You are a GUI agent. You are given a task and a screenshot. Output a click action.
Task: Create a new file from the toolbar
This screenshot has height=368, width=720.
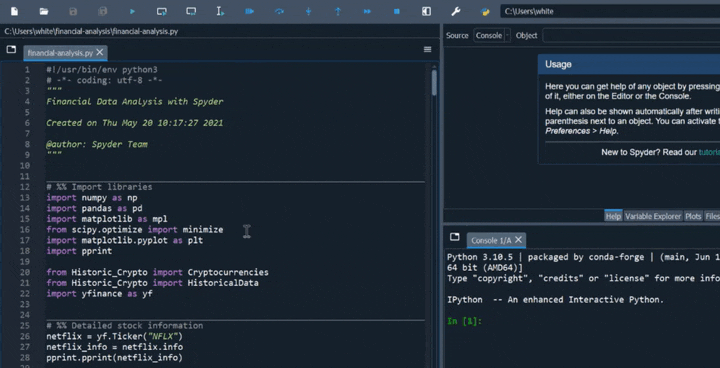15,11
